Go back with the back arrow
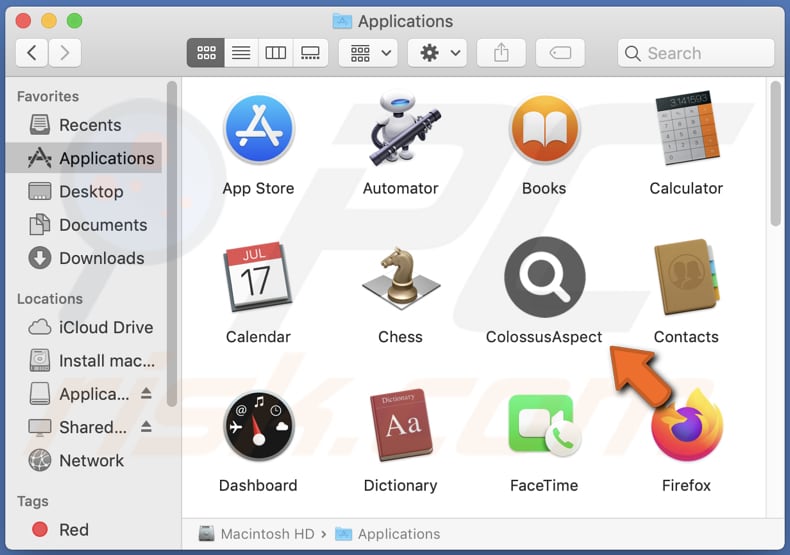The height and width of the screenshot is (555, 790). pyautogui.click(x=32, y=53)
